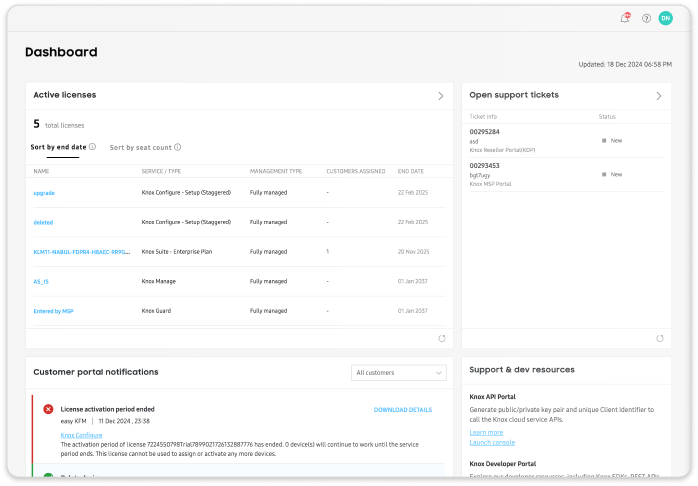Click the END DATE column header
698x486 pixels.
410,171
